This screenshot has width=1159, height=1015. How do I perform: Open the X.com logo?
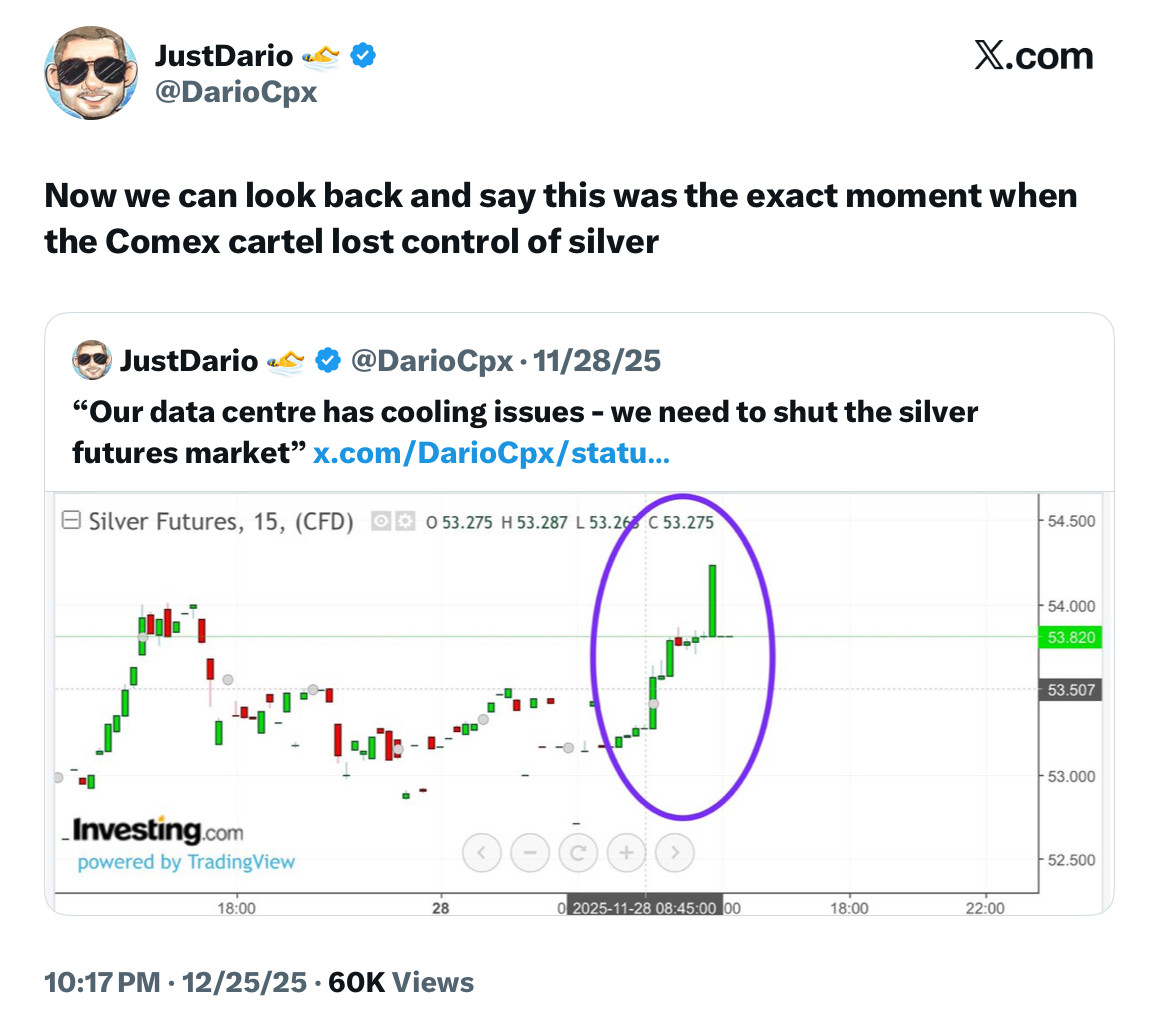(x=1033, y=56)
